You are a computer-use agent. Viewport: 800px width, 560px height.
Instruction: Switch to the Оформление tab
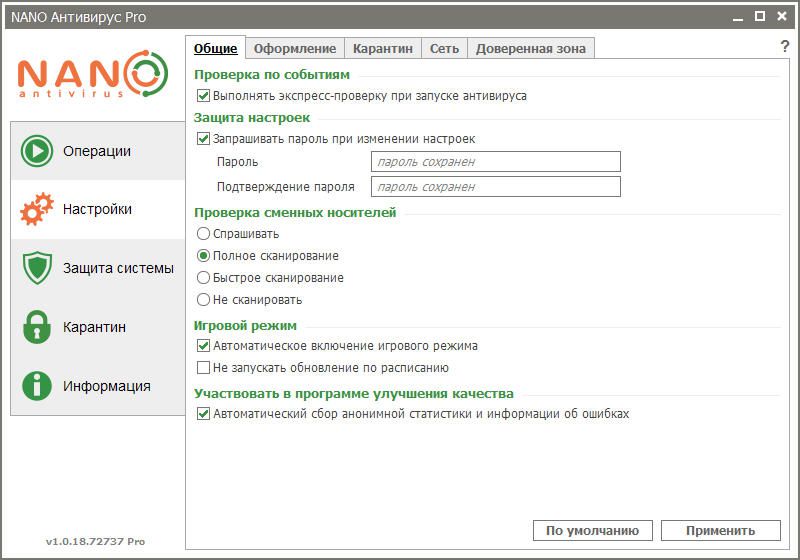(294, 48)
